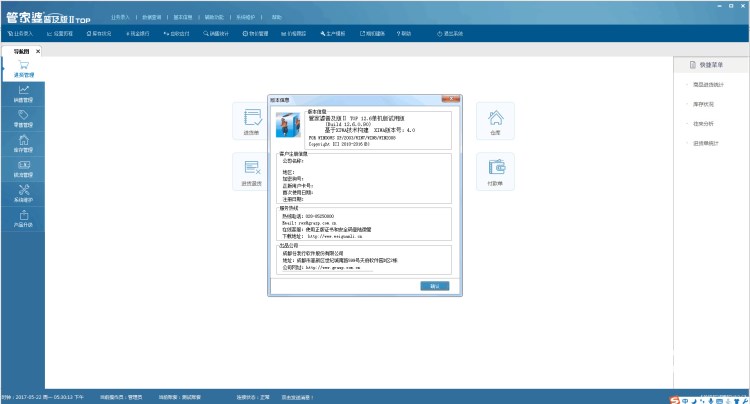Open 销售管理 chart icon in sidebar
The image size is (750, 404).
click(23, 94)
